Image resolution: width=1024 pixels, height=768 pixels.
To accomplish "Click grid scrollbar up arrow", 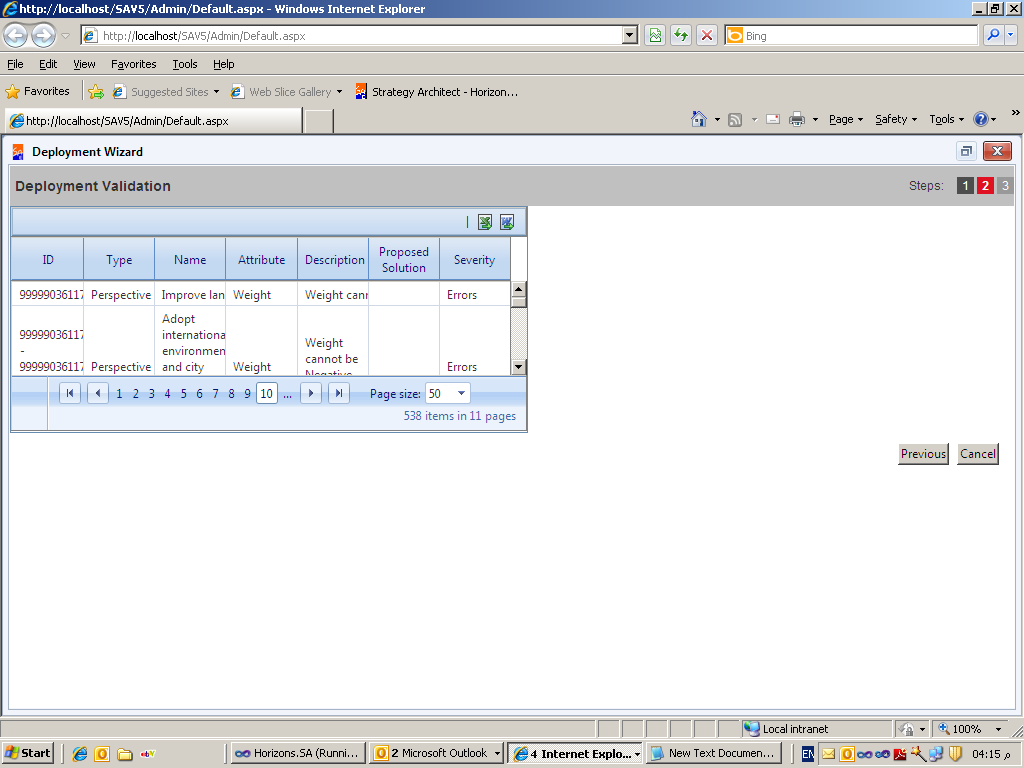I will point(519,289).
